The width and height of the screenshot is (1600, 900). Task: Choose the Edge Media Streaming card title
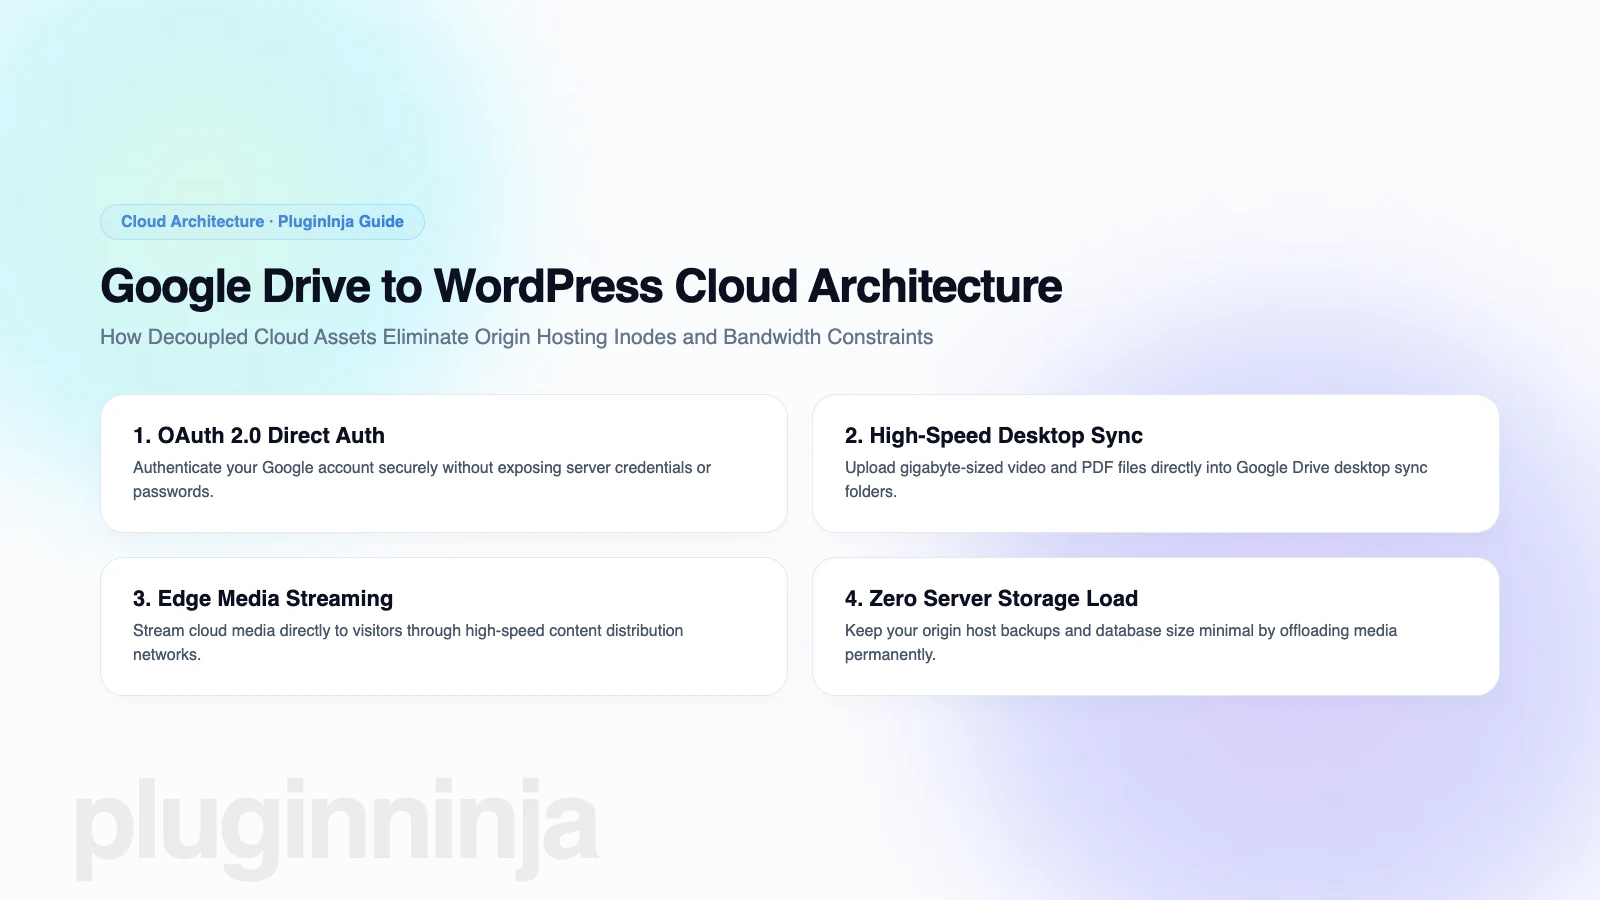click(263, 599)
